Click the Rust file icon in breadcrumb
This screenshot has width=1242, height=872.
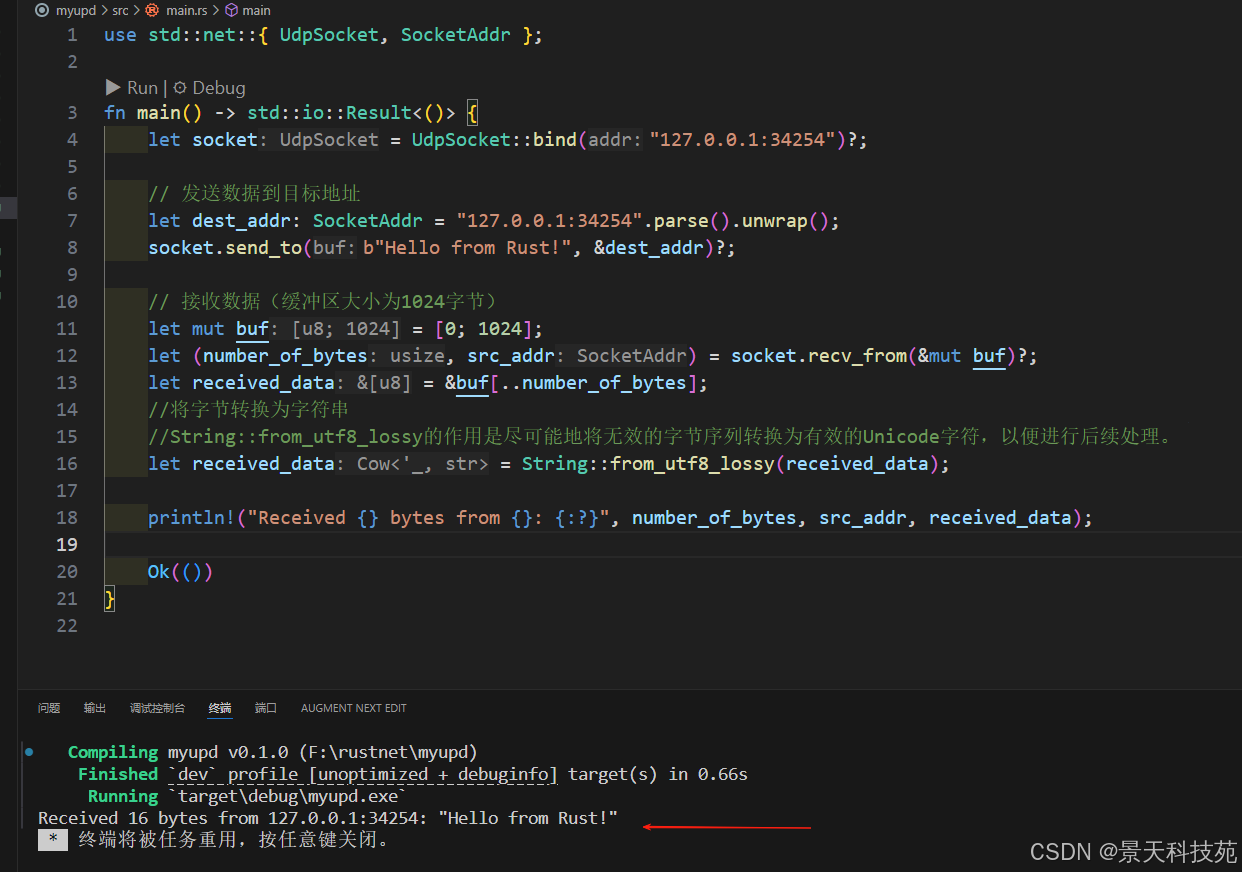point(152,10)
